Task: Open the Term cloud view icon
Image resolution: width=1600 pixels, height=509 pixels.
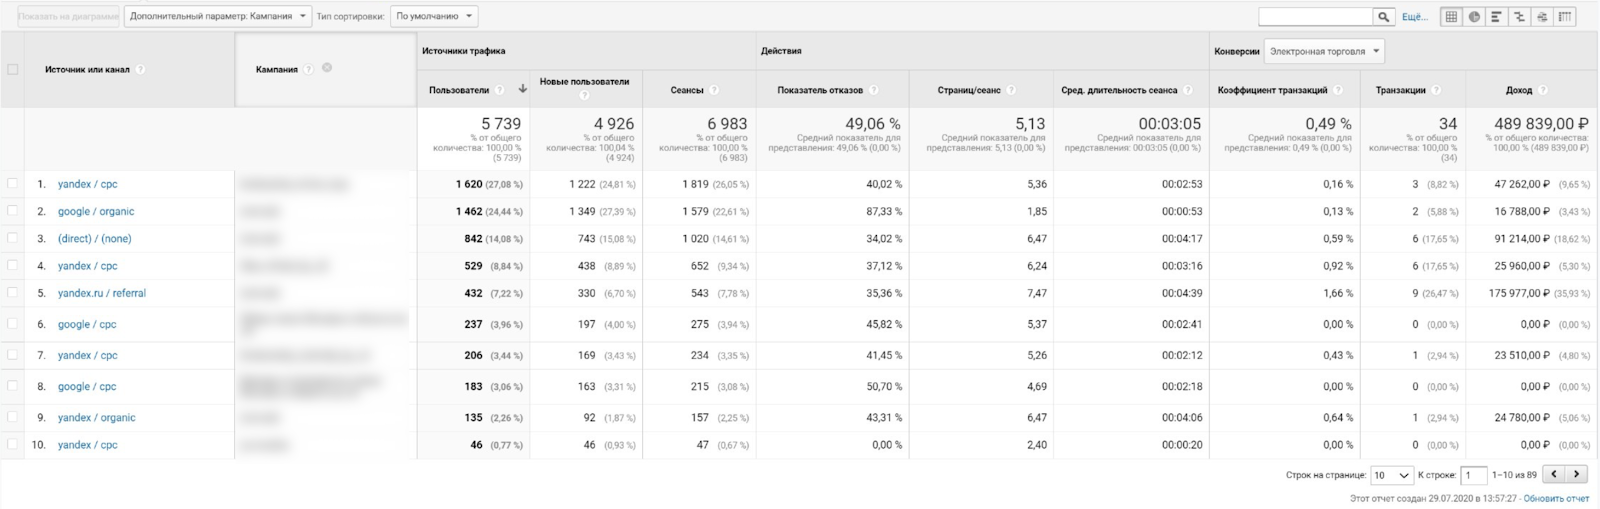Action: [x=1542, y=17]
